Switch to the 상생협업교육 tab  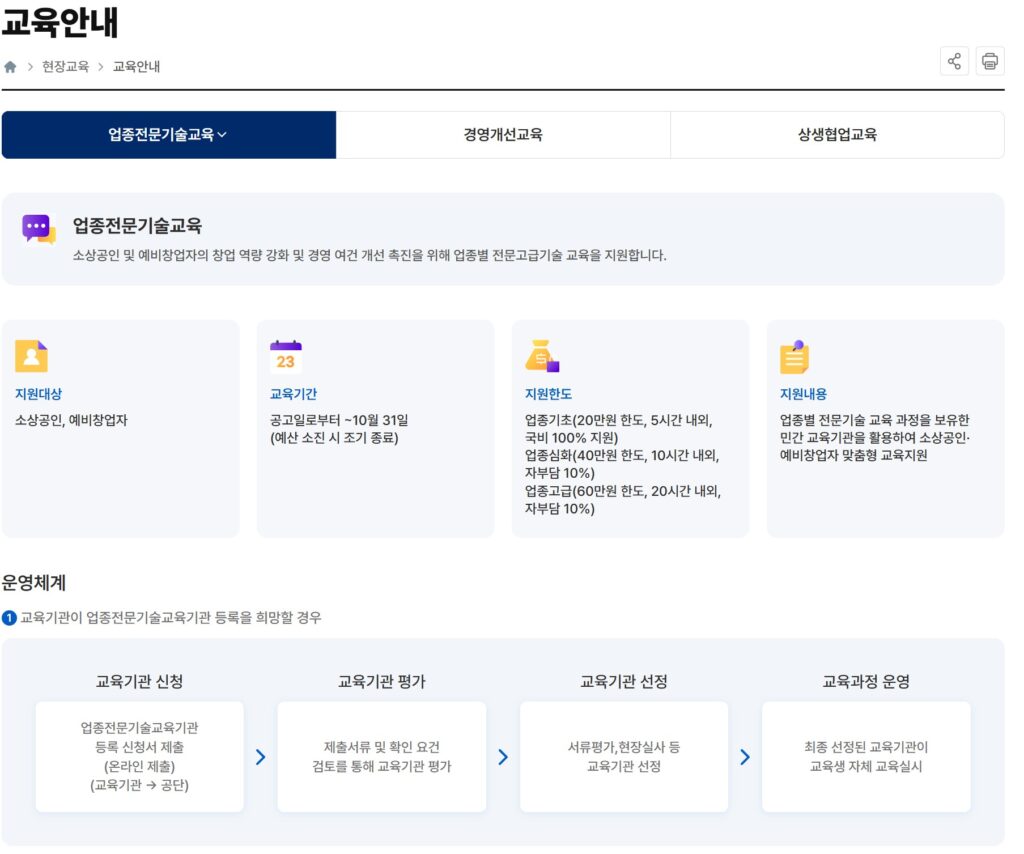pyautogui.click(x=837, y=134)
